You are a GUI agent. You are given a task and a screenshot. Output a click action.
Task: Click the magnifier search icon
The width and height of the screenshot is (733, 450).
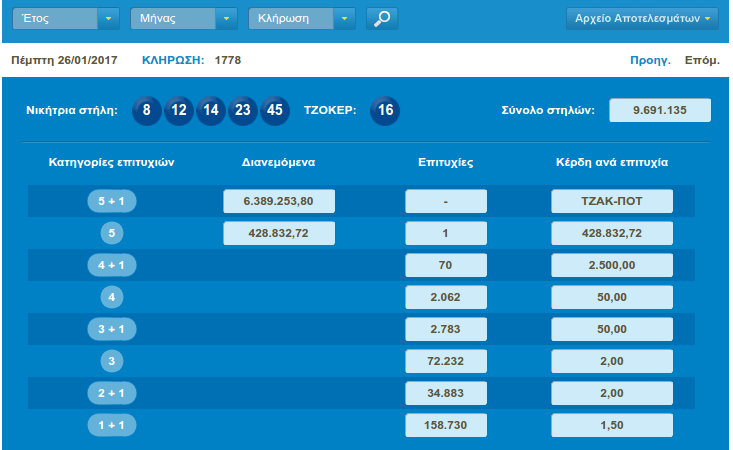click(x=381, y=18)
